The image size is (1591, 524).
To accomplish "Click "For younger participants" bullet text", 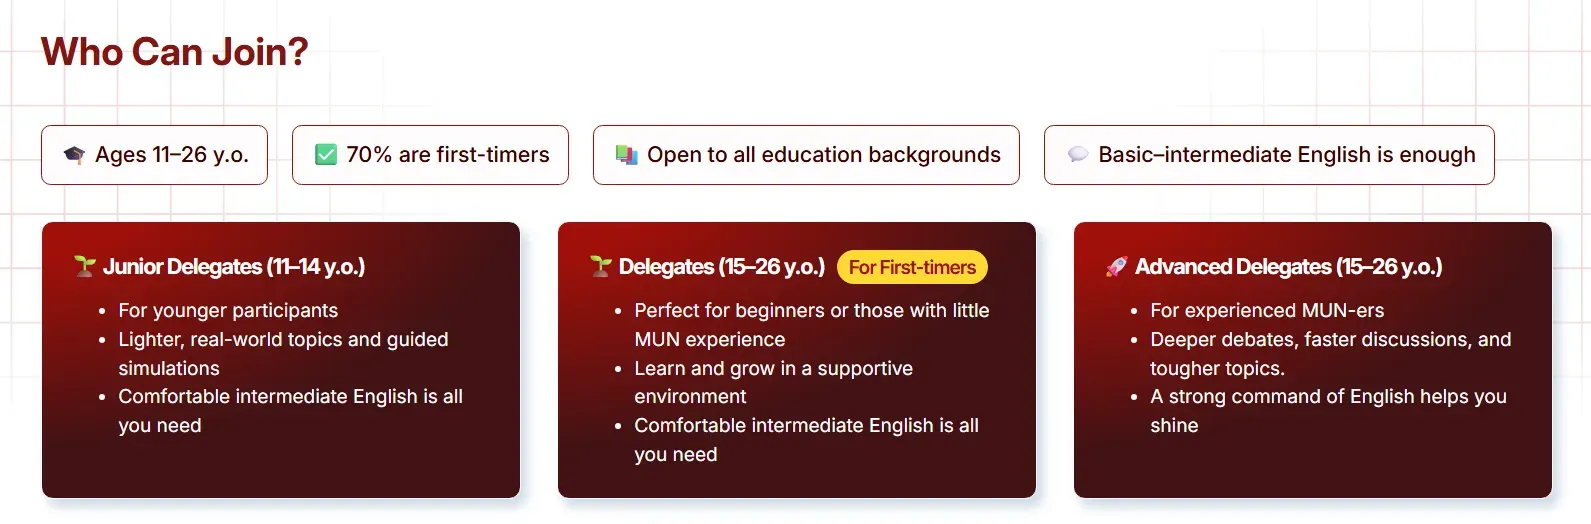I will click(228, 310).
